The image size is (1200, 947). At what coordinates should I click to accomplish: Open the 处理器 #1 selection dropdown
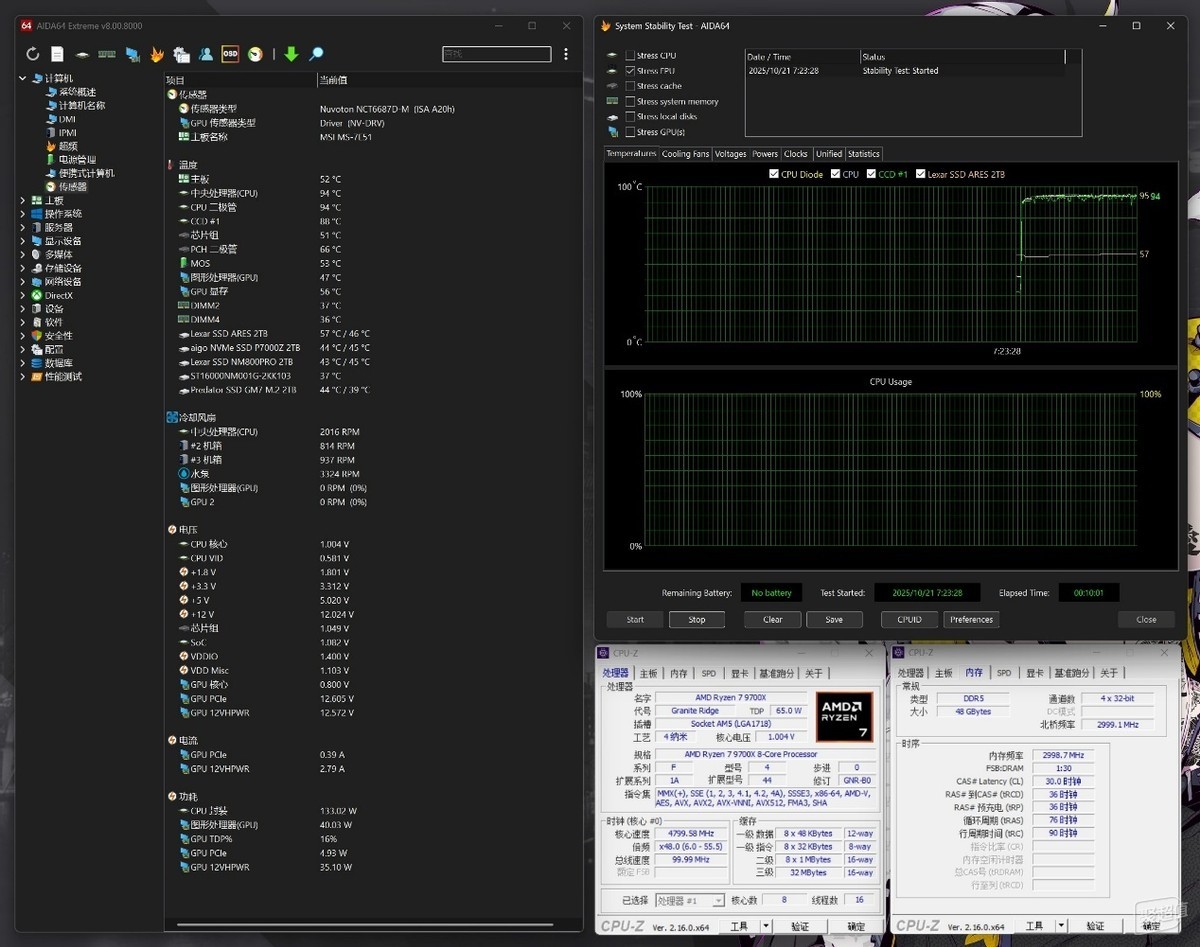[690, 901]
